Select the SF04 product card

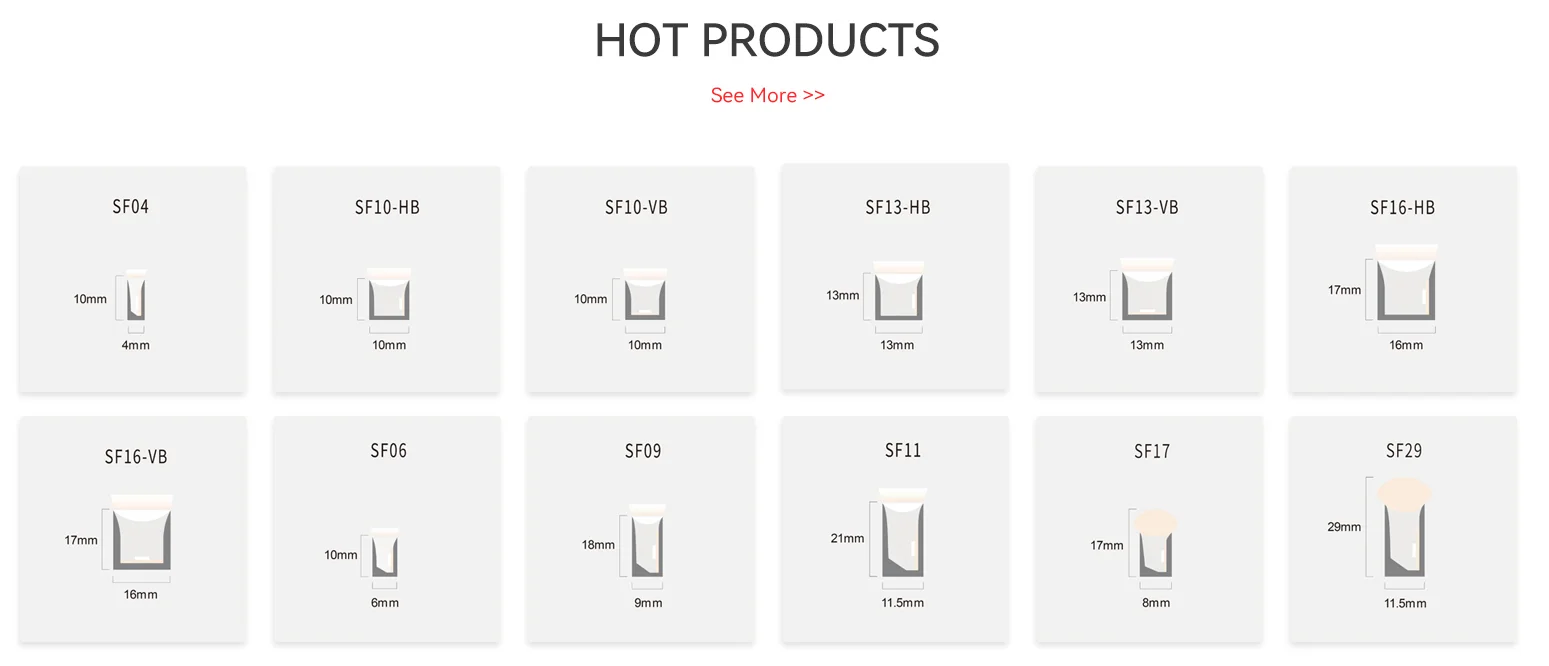click(132, 279)
